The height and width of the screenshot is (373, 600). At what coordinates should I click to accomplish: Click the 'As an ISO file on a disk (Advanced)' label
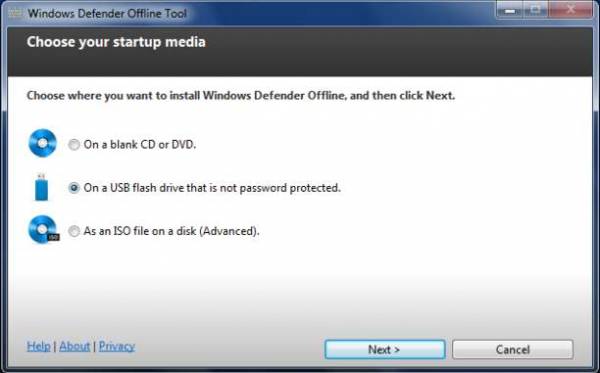171,231
